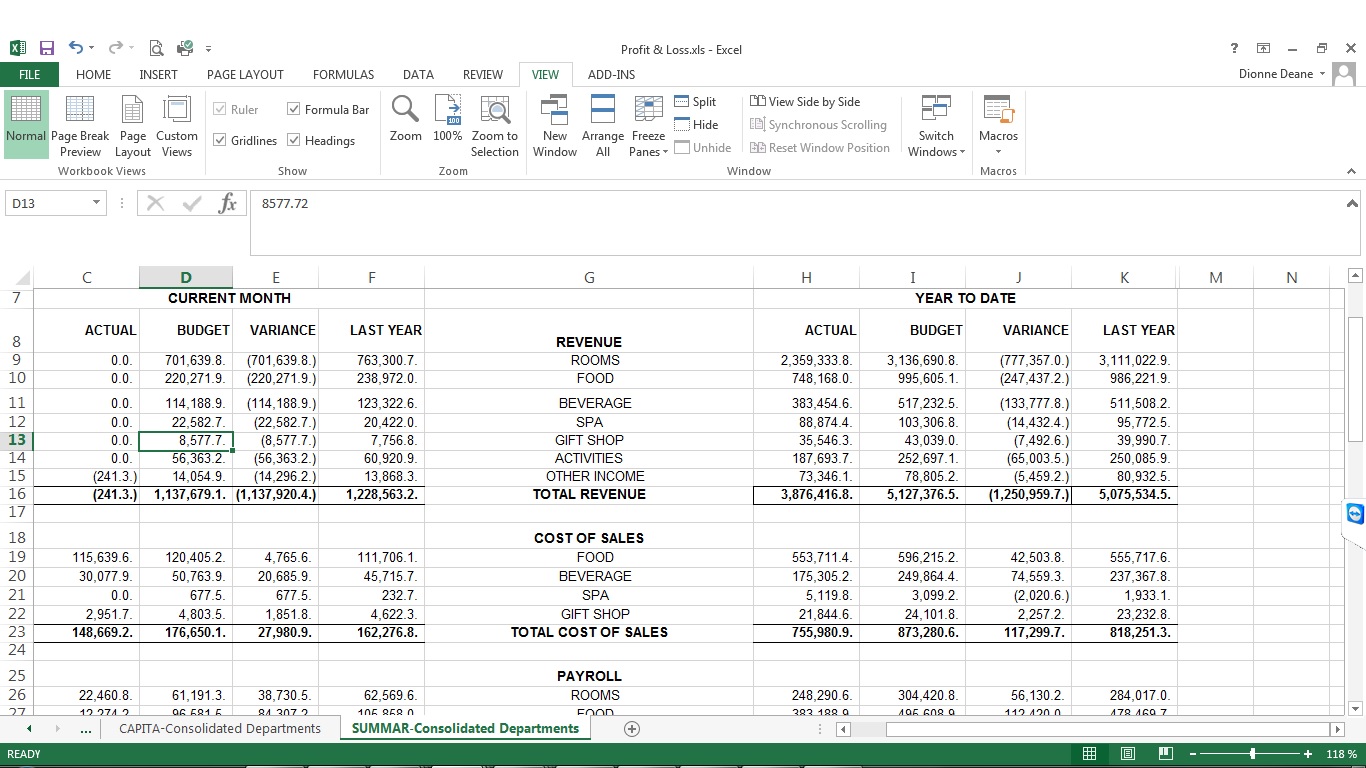Click the Zoom magnifier icon

click(x=405, y=109)
